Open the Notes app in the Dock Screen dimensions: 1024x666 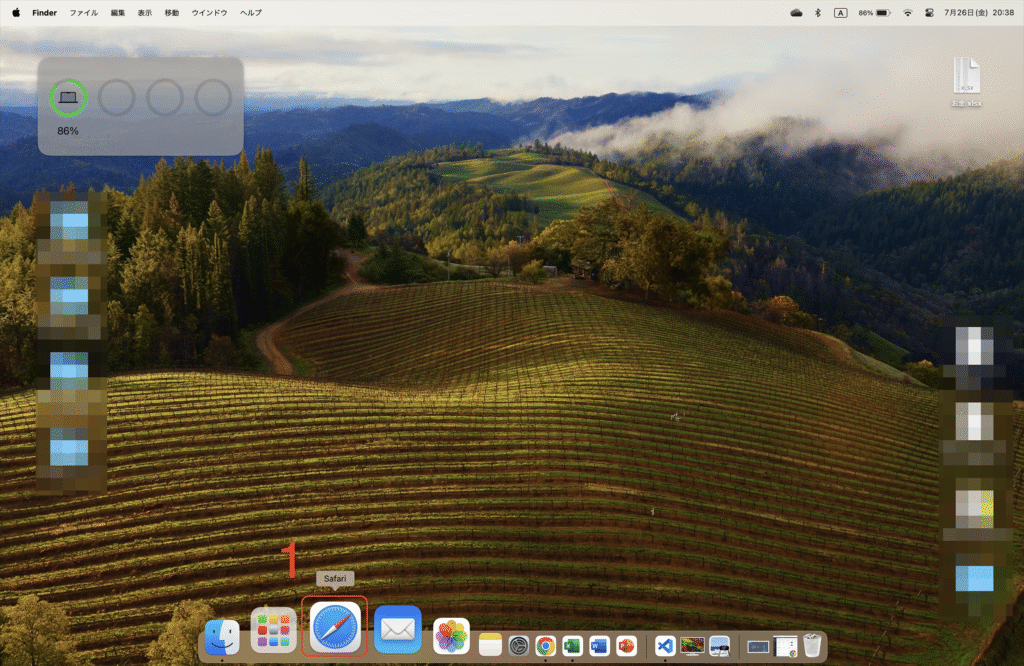coord(490,646)
